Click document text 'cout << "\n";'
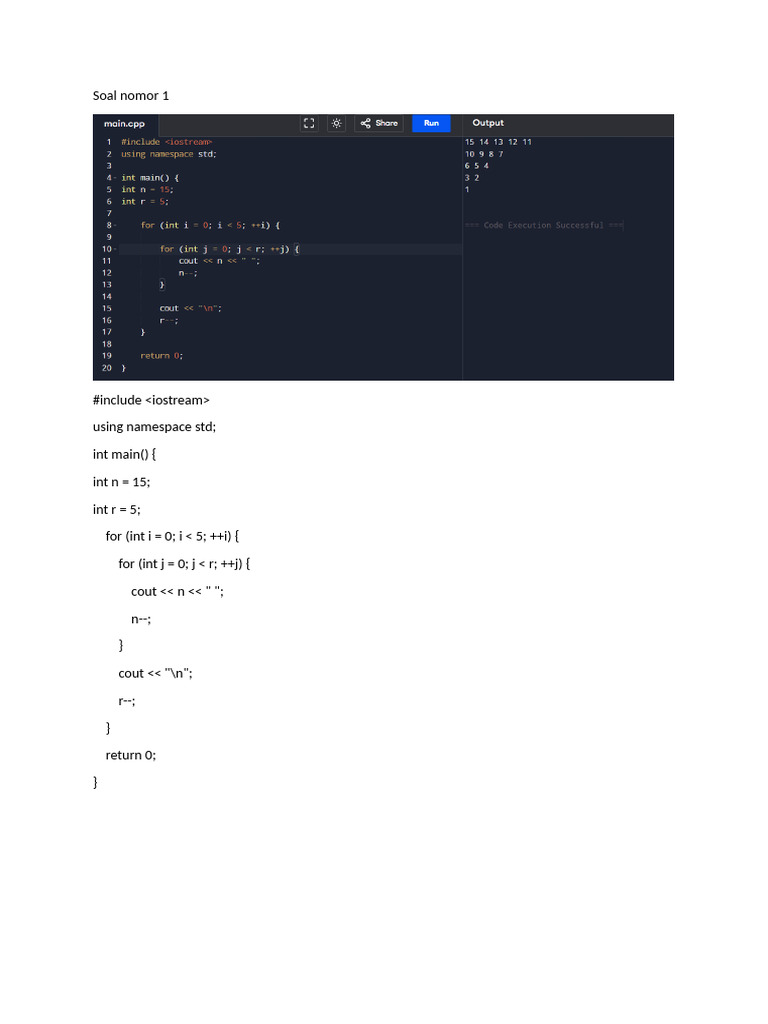The image size is (768, 1024). [x=155, y=673]
